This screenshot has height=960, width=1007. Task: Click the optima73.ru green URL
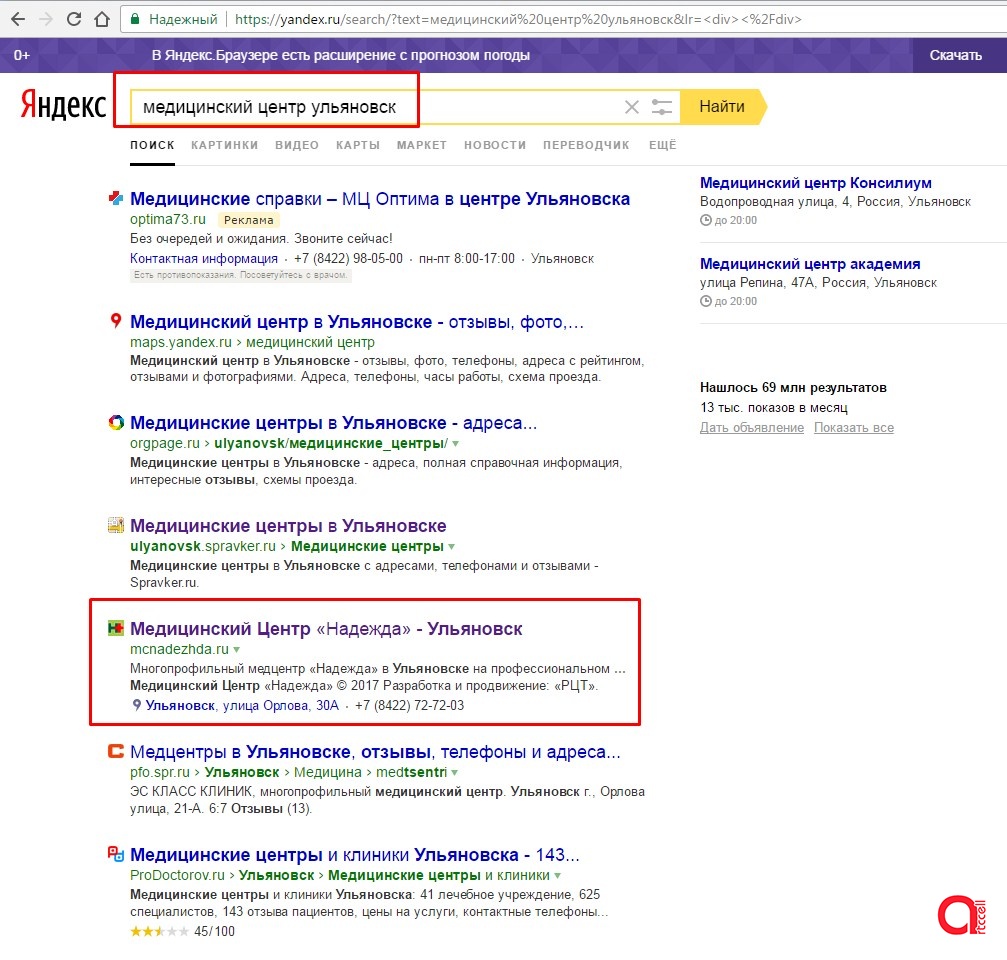click(x=168, y=219)
